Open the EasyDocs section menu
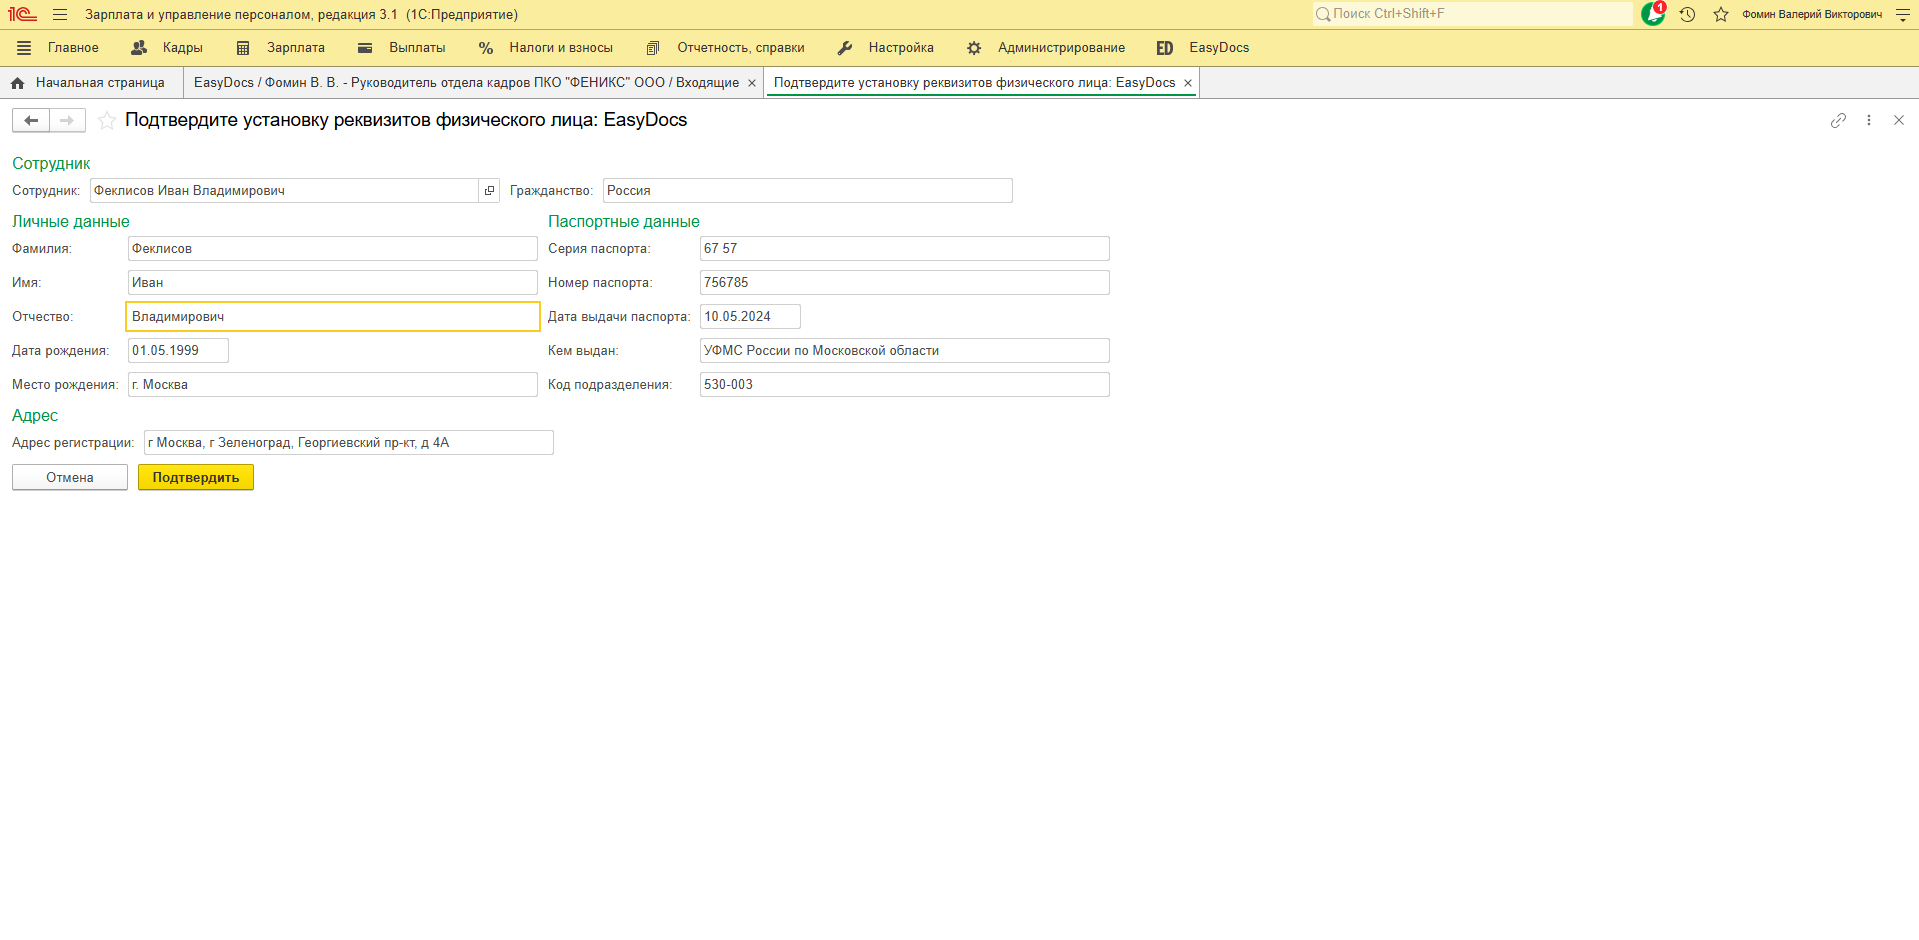Image resolution: width=1919 pixels, height=940 pixels. (1203, 48)
